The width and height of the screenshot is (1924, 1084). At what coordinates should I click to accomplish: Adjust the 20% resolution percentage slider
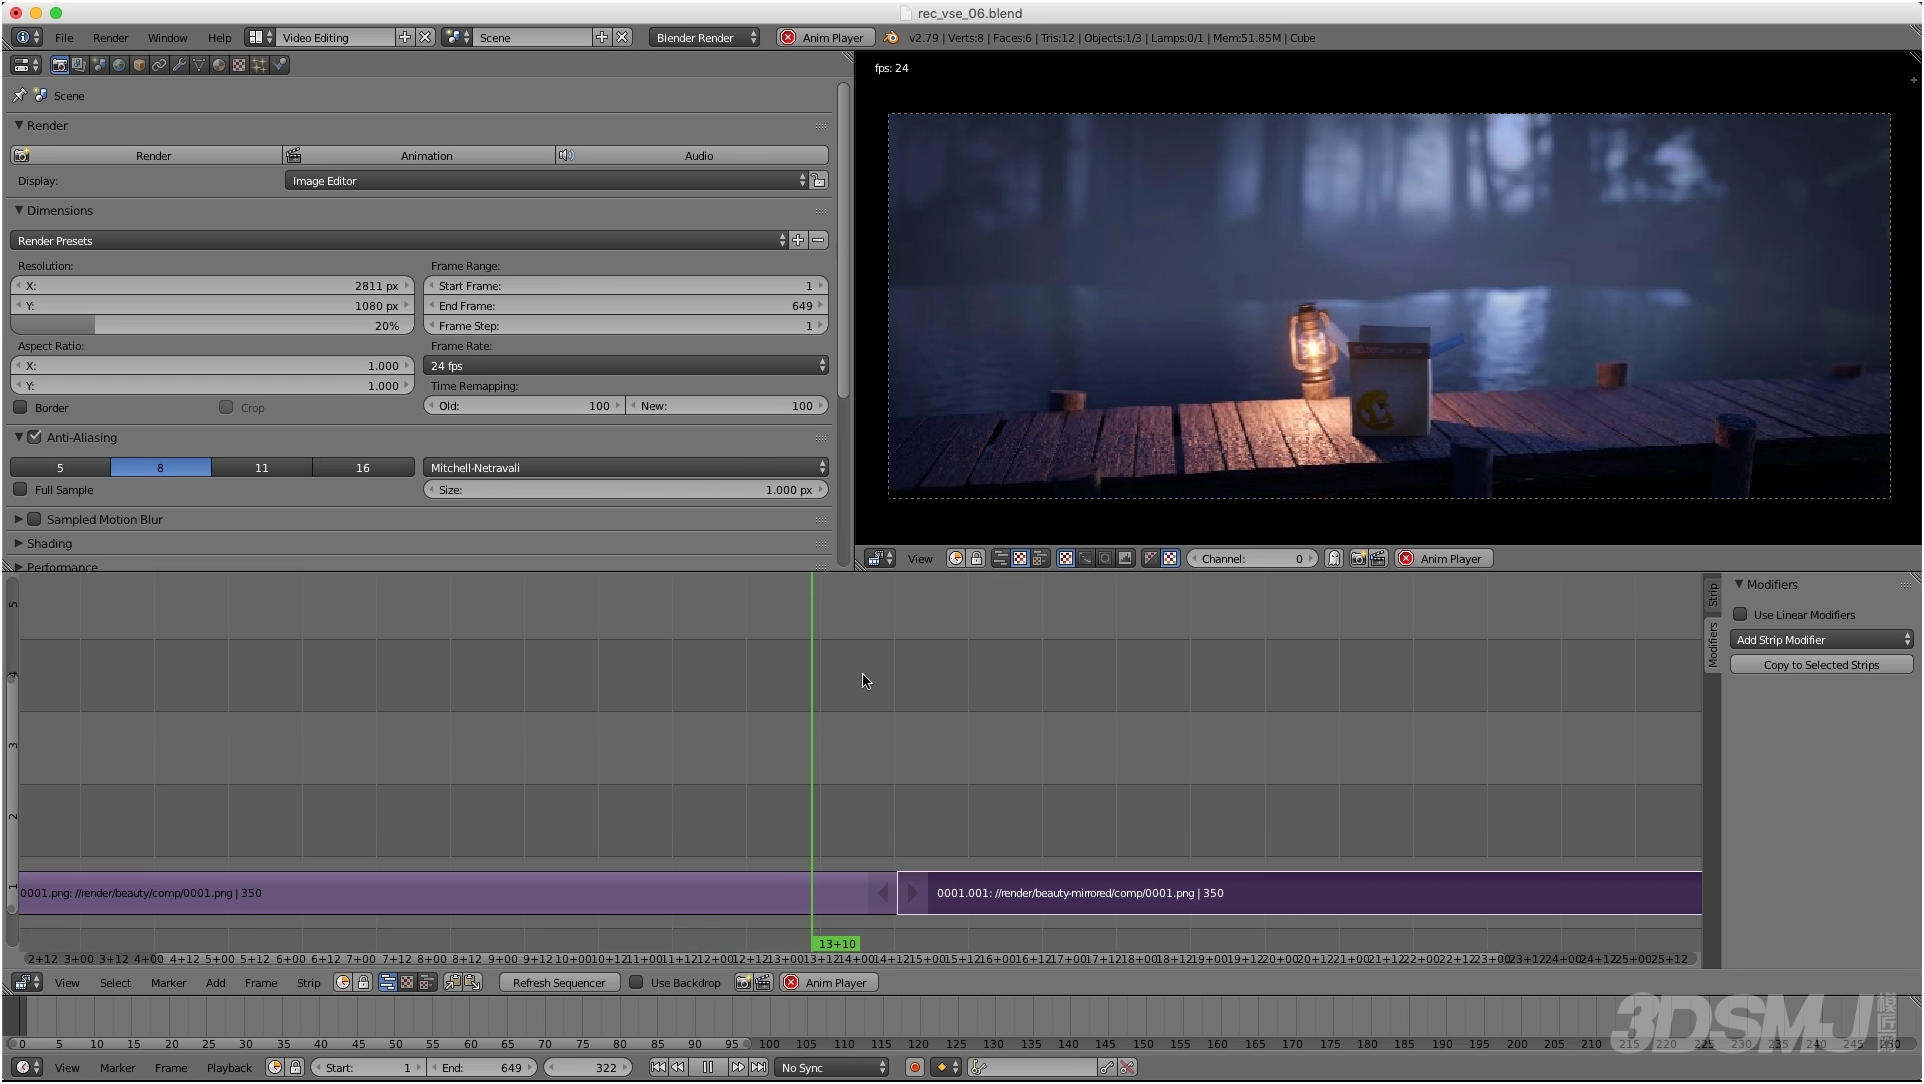tap(212, 326)
